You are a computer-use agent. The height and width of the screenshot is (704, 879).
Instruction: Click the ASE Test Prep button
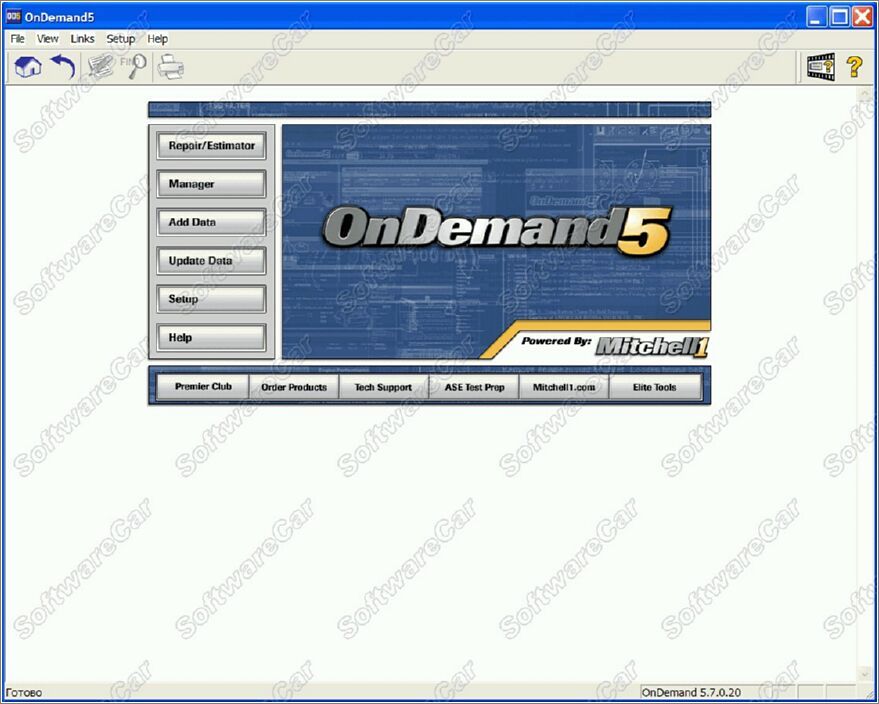coord(474,387)
